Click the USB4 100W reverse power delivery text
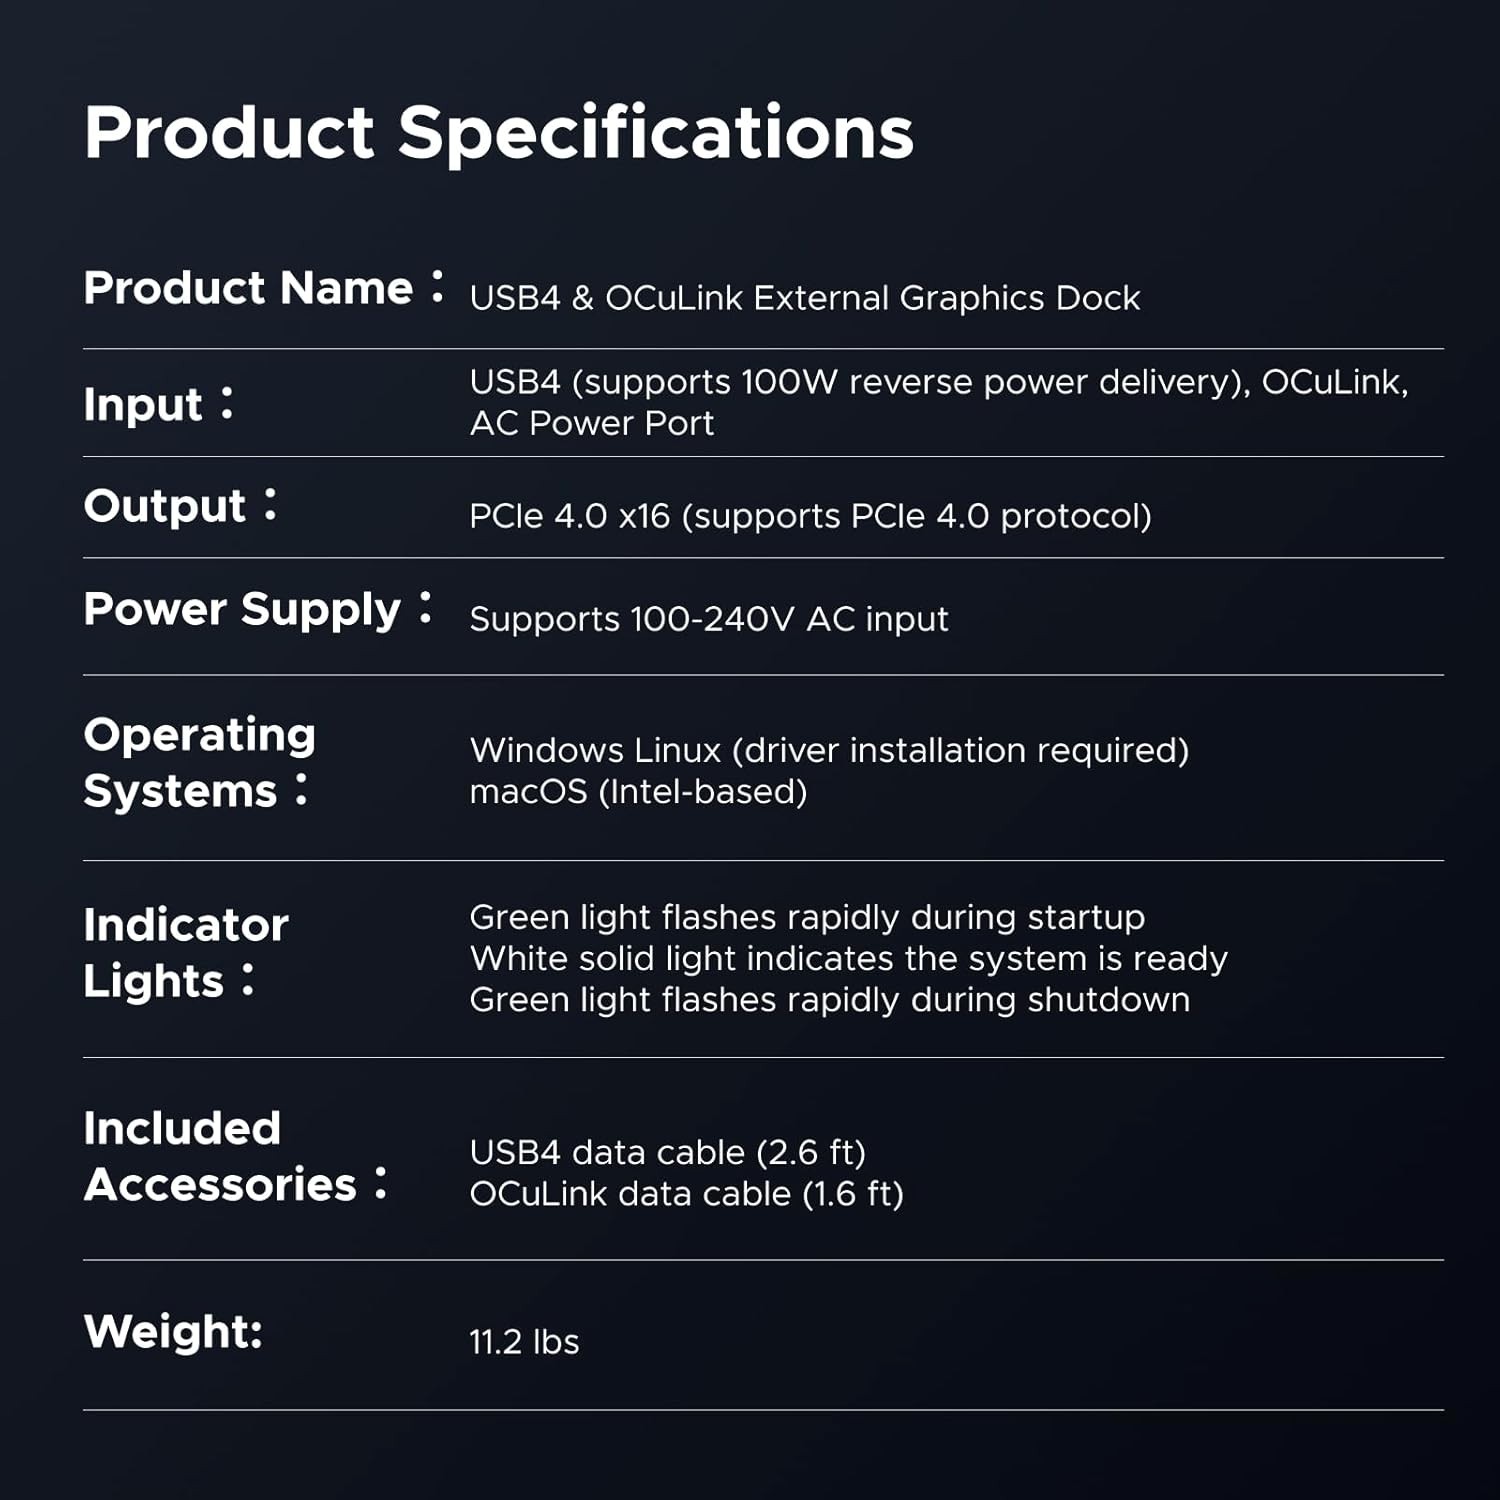This screenshot has width=1500, height=1500. click(x=860, y=382)
